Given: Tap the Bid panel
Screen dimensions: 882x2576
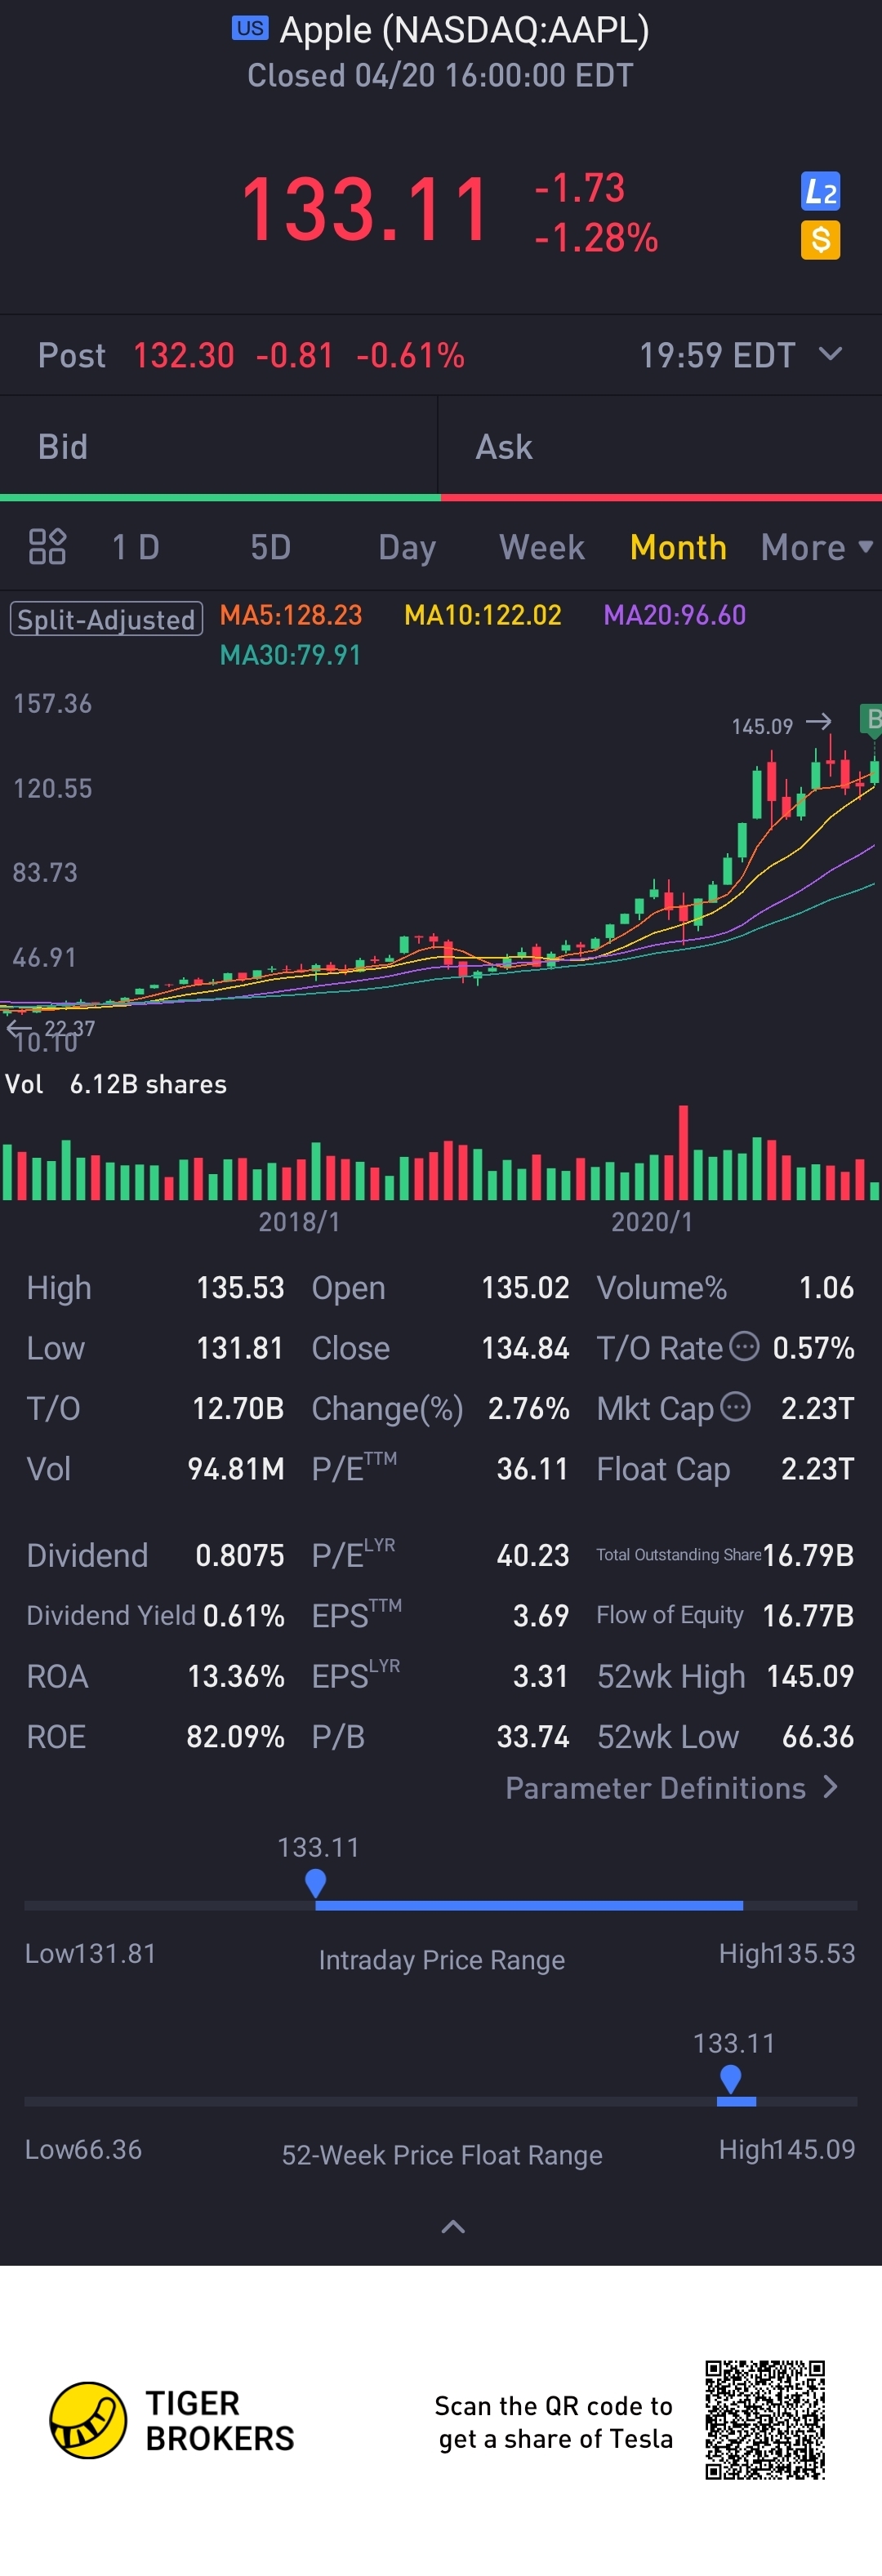Looking at the screenshot, I should click(219, 447).
